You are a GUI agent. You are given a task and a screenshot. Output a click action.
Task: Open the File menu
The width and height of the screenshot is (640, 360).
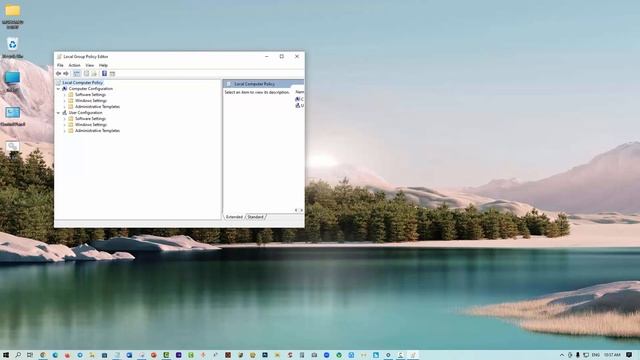coord(60,65)
